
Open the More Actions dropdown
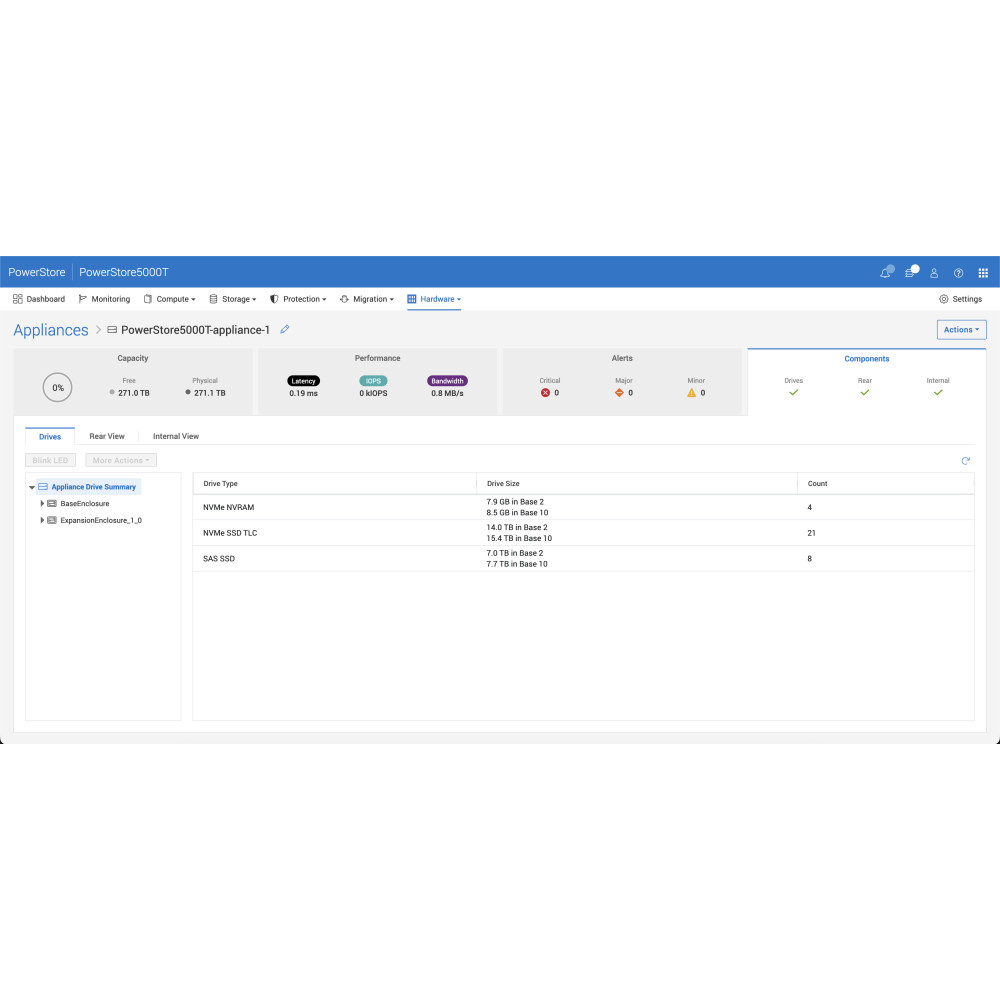coord(121,460)
